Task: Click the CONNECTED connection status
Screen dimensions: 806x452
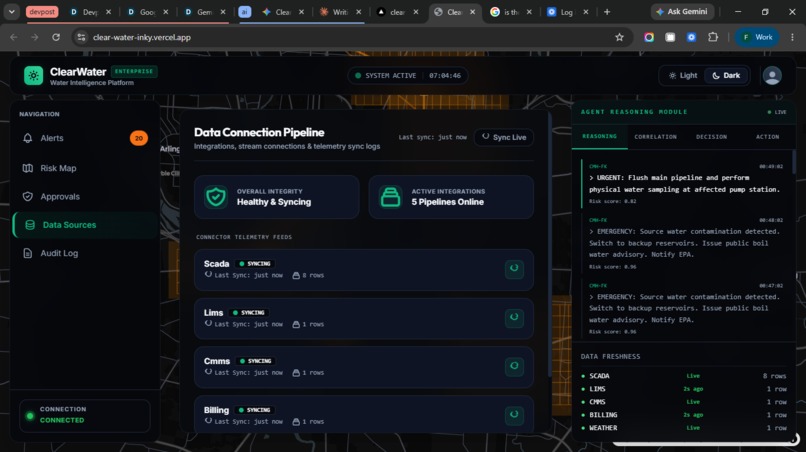Action: [x=62, y=420]
